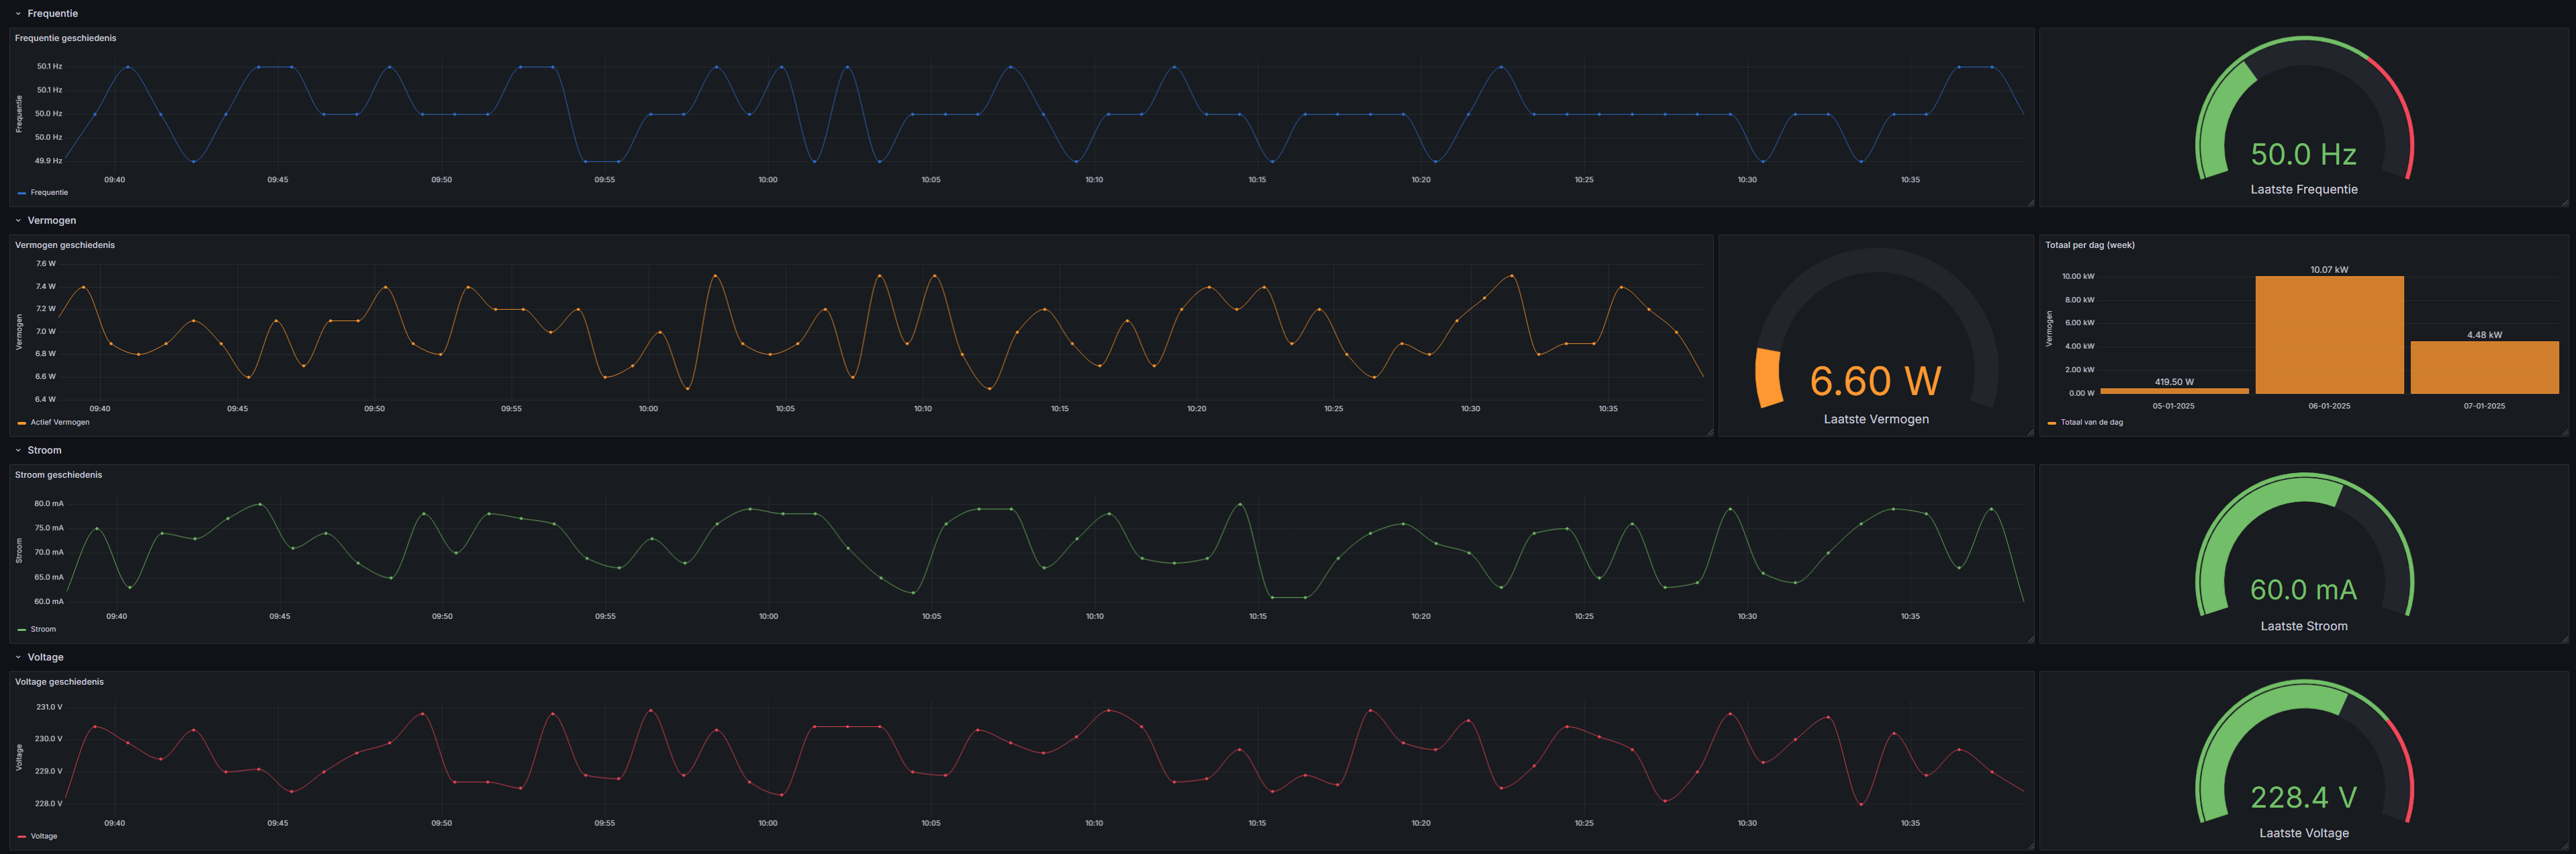Toggle the Stroom legend series label
Viewport: 2576px width, 854px height.
pos(43,629)
